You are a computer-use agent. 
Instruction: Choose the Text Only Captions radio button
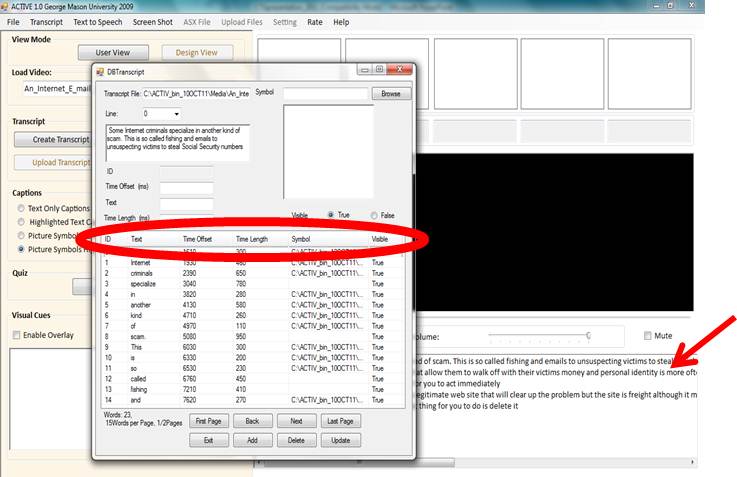click(x=20, y=208)
